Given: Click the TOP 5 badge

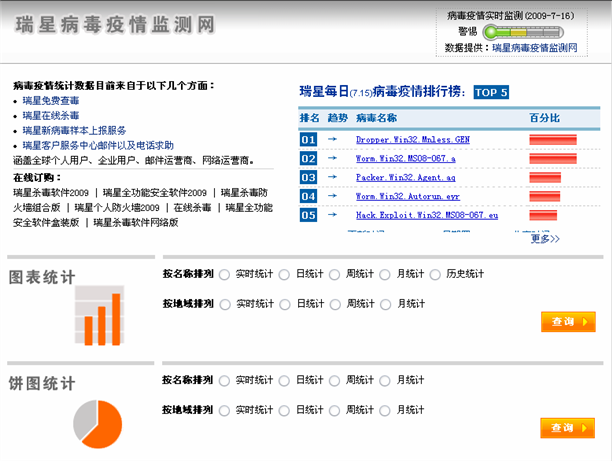Looking at the screenshot, I should tap(491, 93).
